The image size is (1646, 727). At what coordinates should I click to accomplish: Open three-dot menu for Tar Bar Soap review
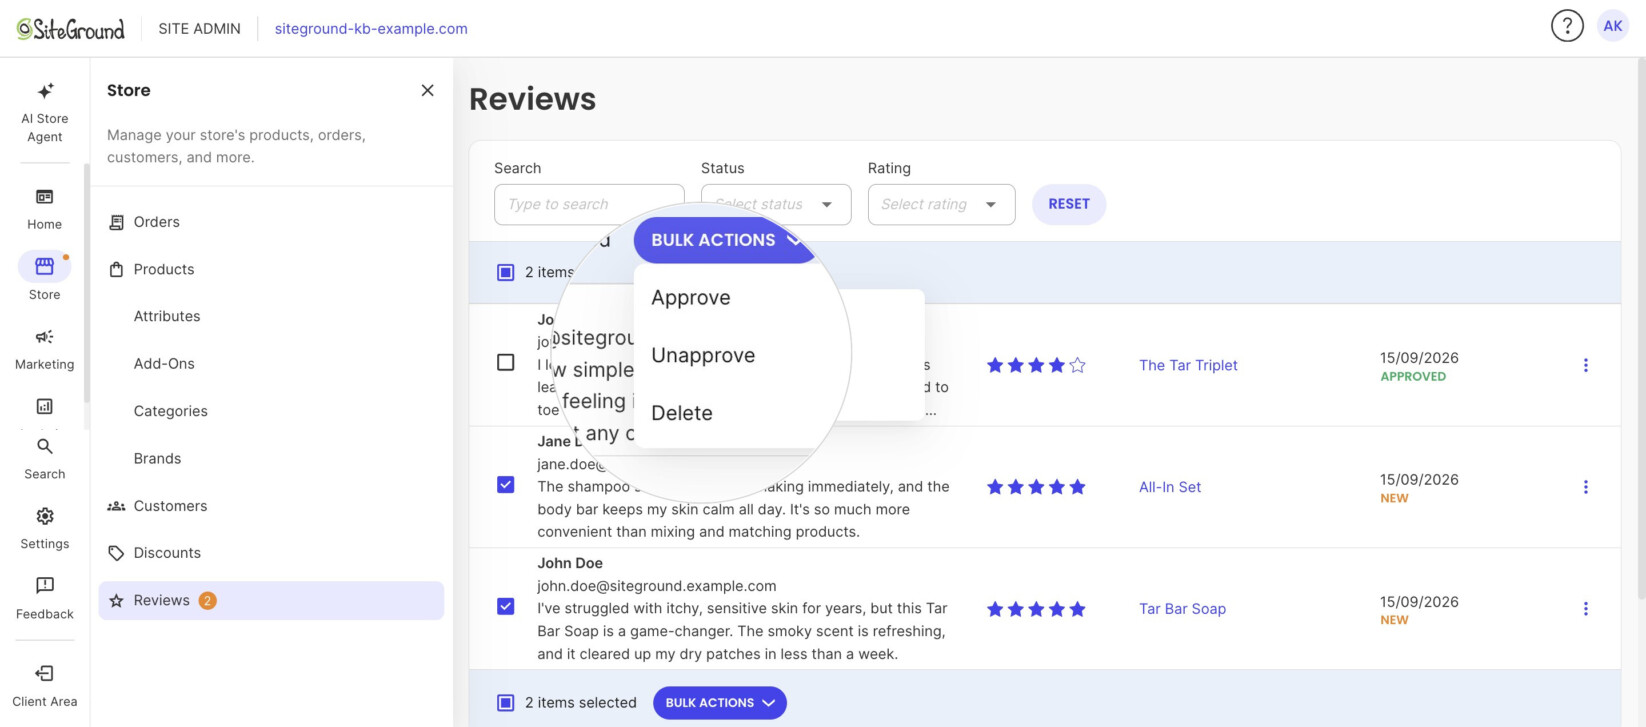pos(1585,608)
